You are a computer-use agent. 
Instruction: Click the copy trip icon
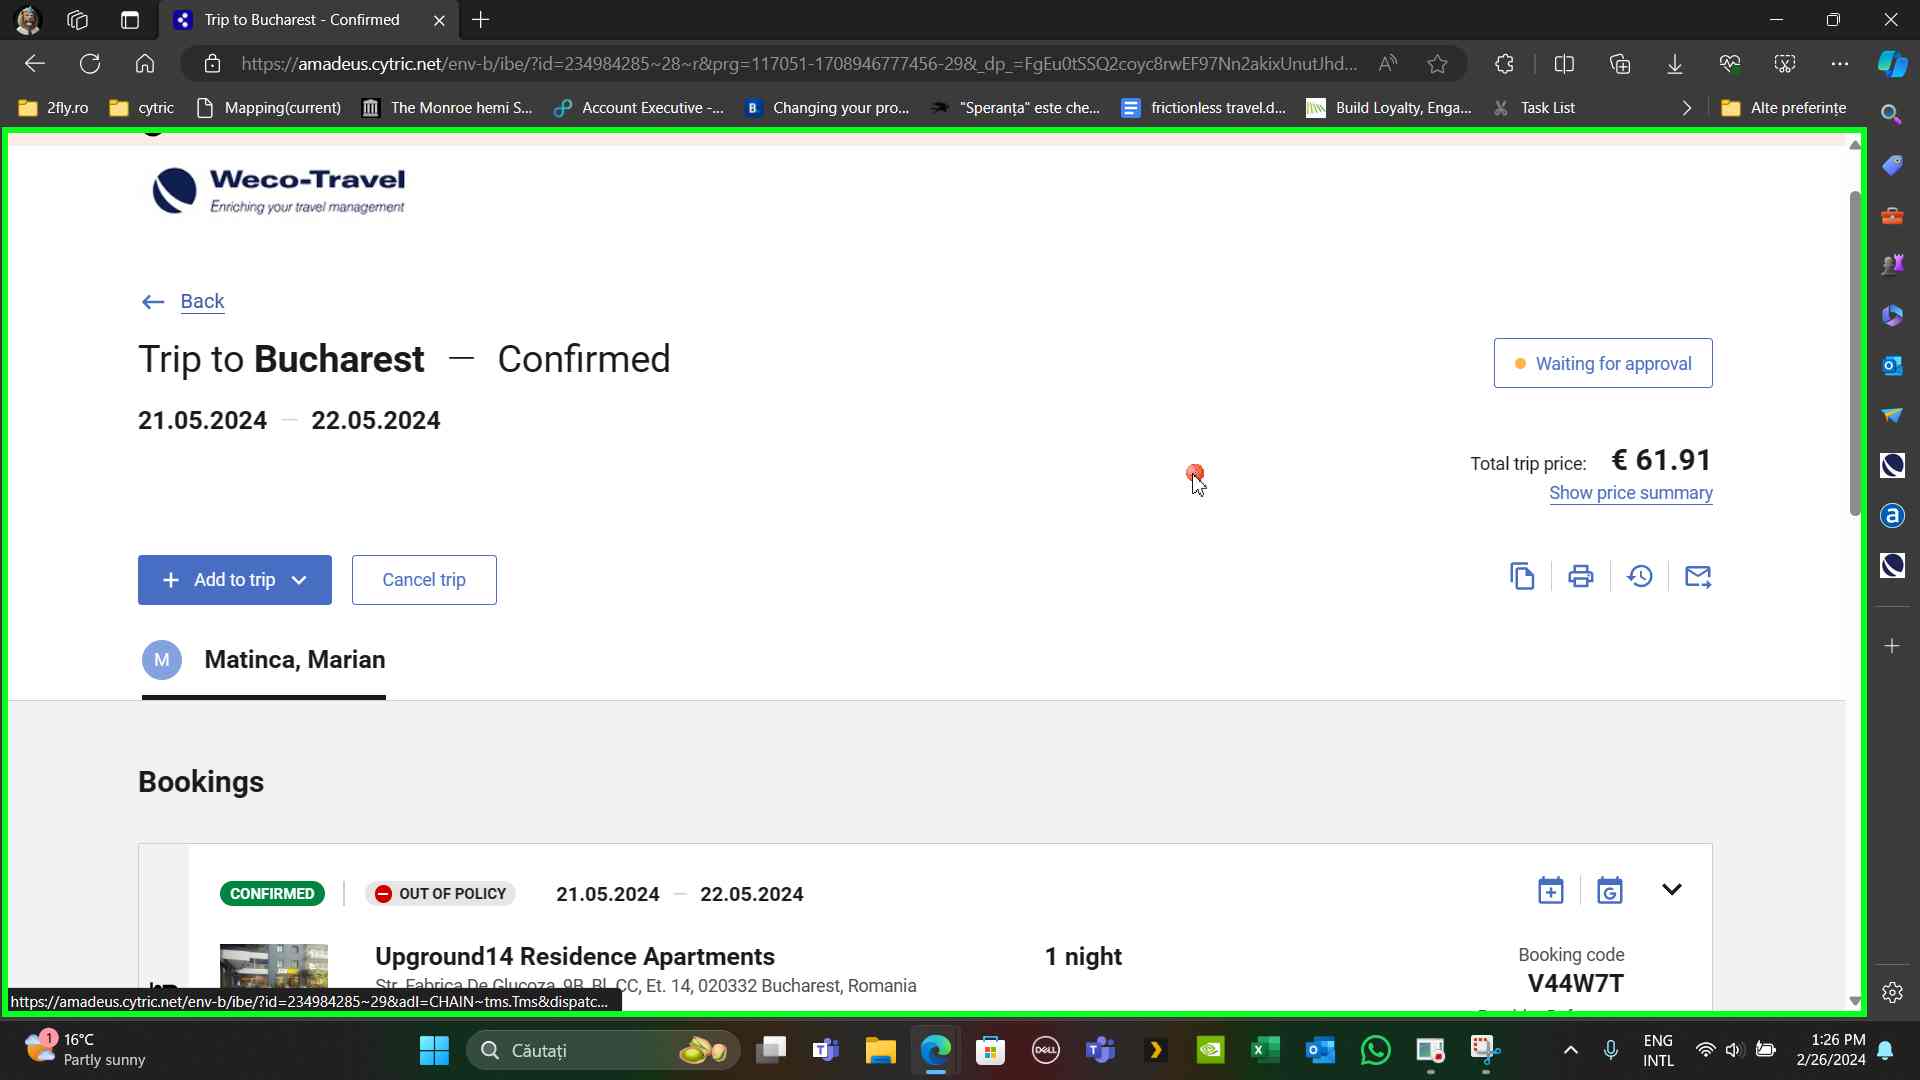click(x=1522, y=576)
